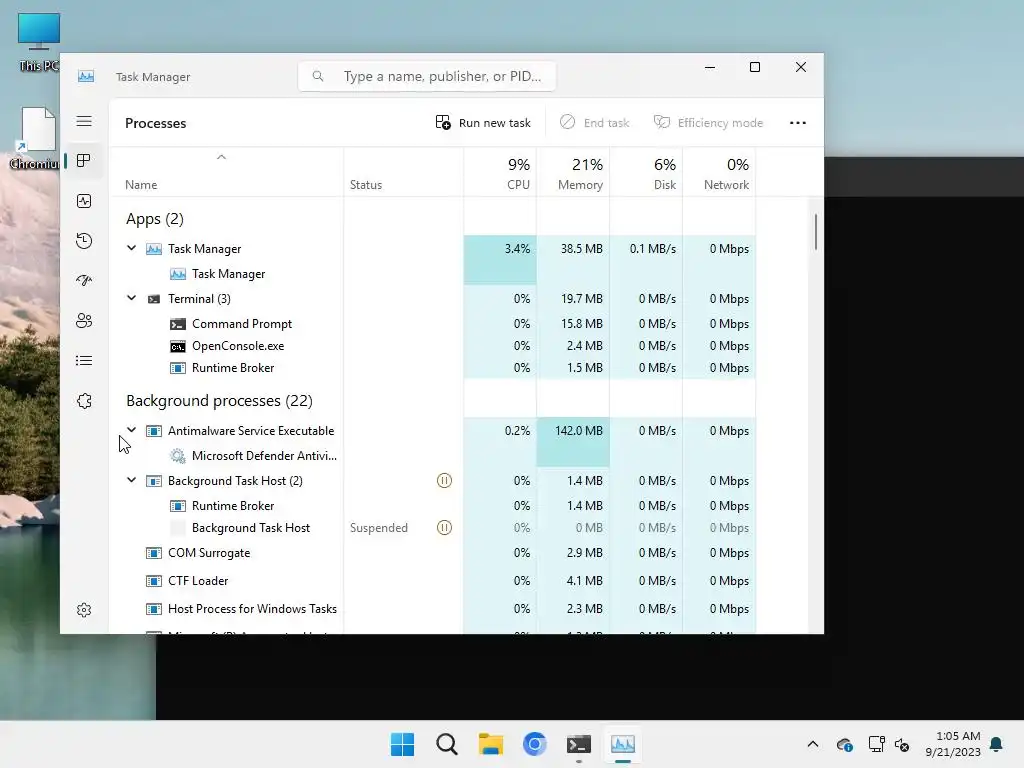The width and height of the screenshot is (1024, 768).
Task: Sort processes by Memory column
Action: pyautogui.click(x=573, y=173)
